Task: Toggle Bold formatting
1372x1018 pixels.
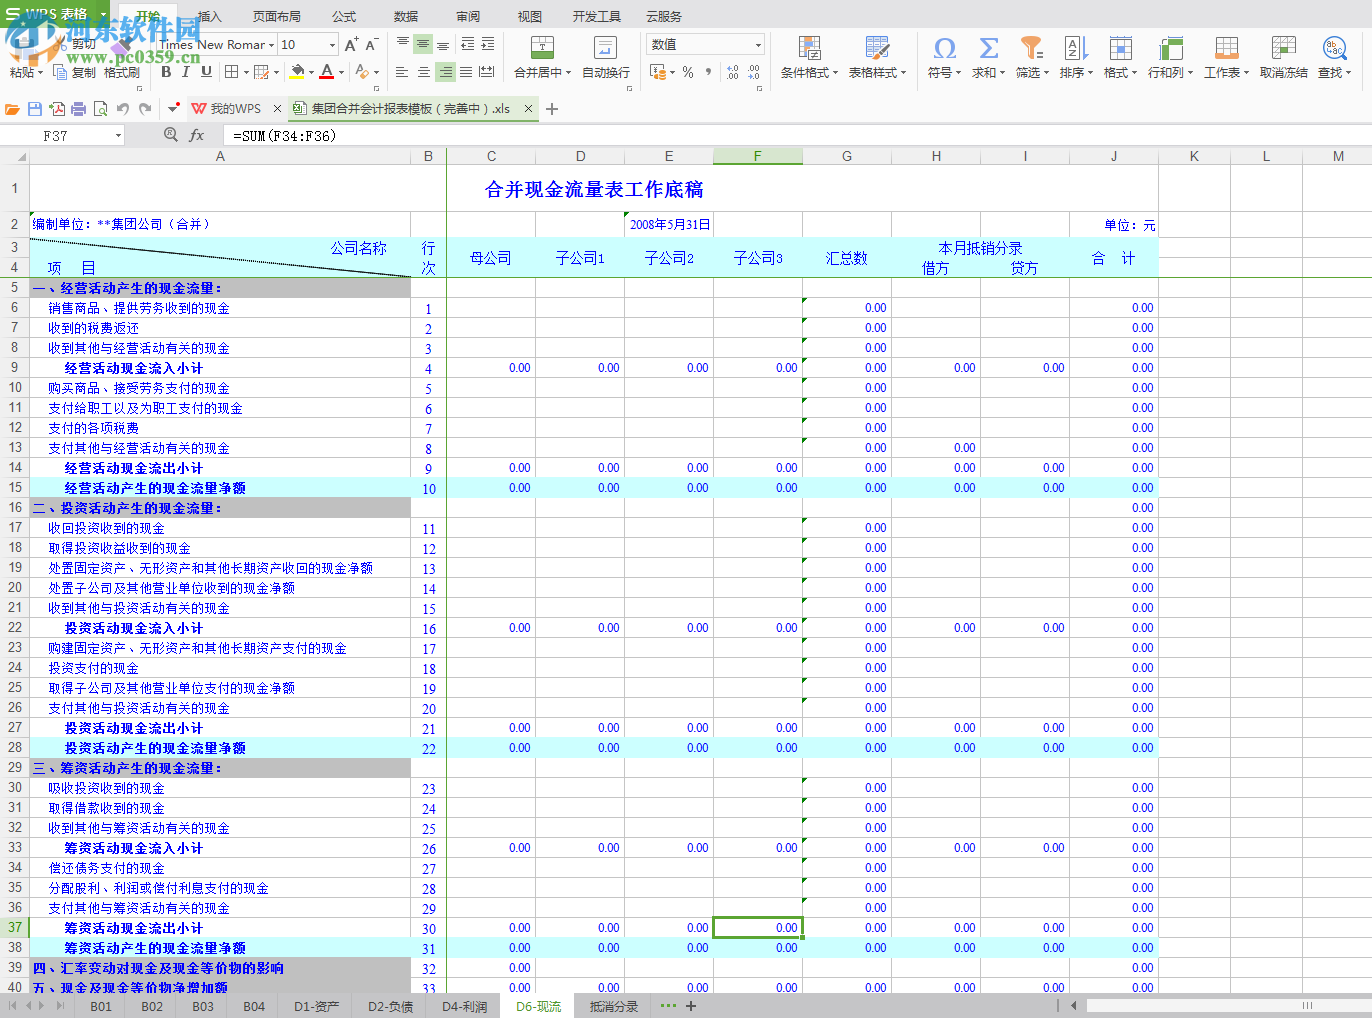Action: tap(166, 72)
